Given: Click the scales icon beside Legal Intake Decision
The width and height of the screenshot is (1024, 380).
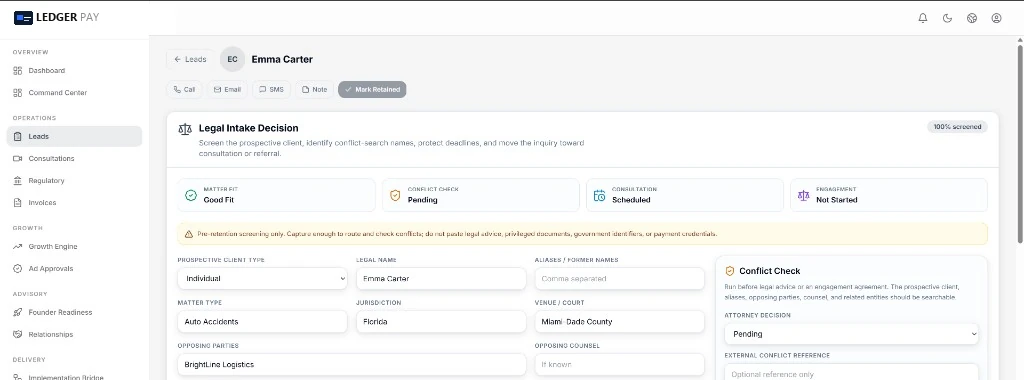Looking at the screenshot, I should click(x=185, y=129).
